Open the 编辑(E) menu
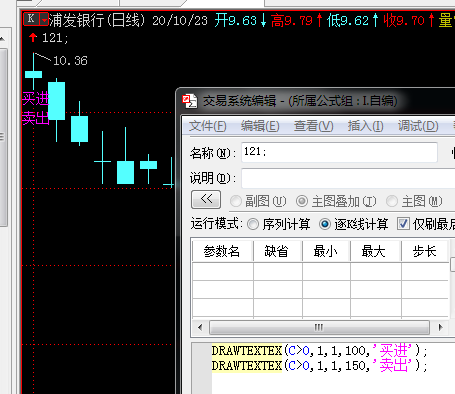The height and width of the screenshot is (394, 455). [x=260, y=126]
